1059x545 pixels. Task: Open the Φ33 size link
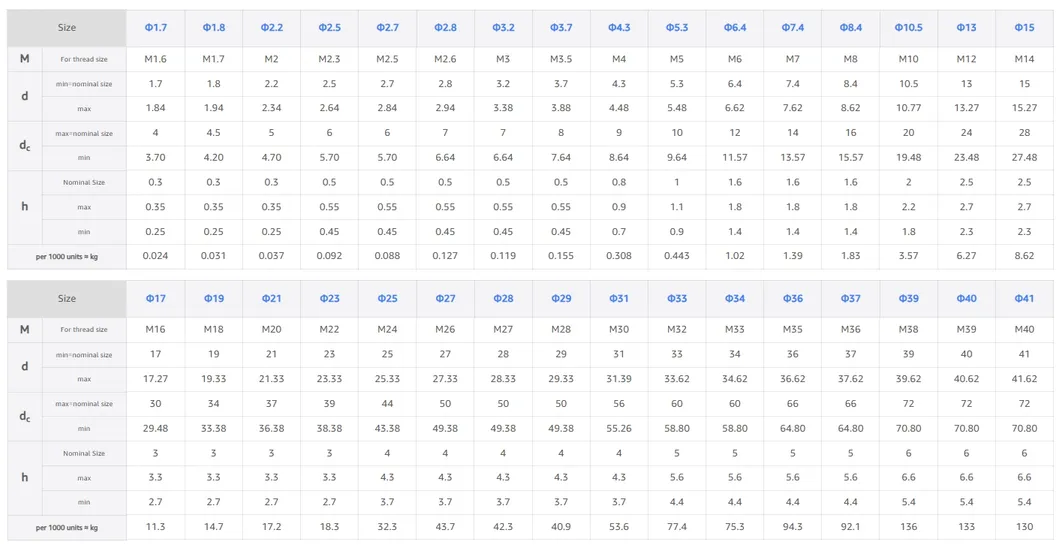coord(677,299)
